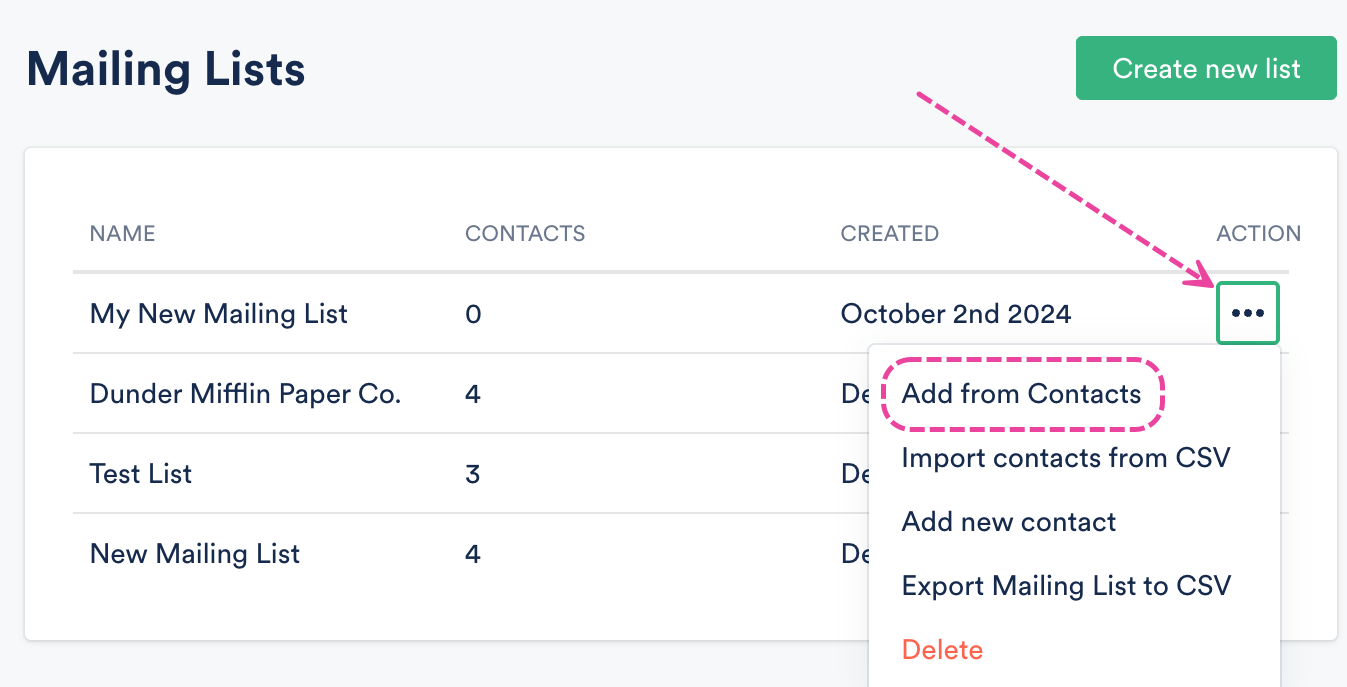Choose Export Mailing List to CSV
This screenshot has width=1347, height=687.
(1065, 586)
